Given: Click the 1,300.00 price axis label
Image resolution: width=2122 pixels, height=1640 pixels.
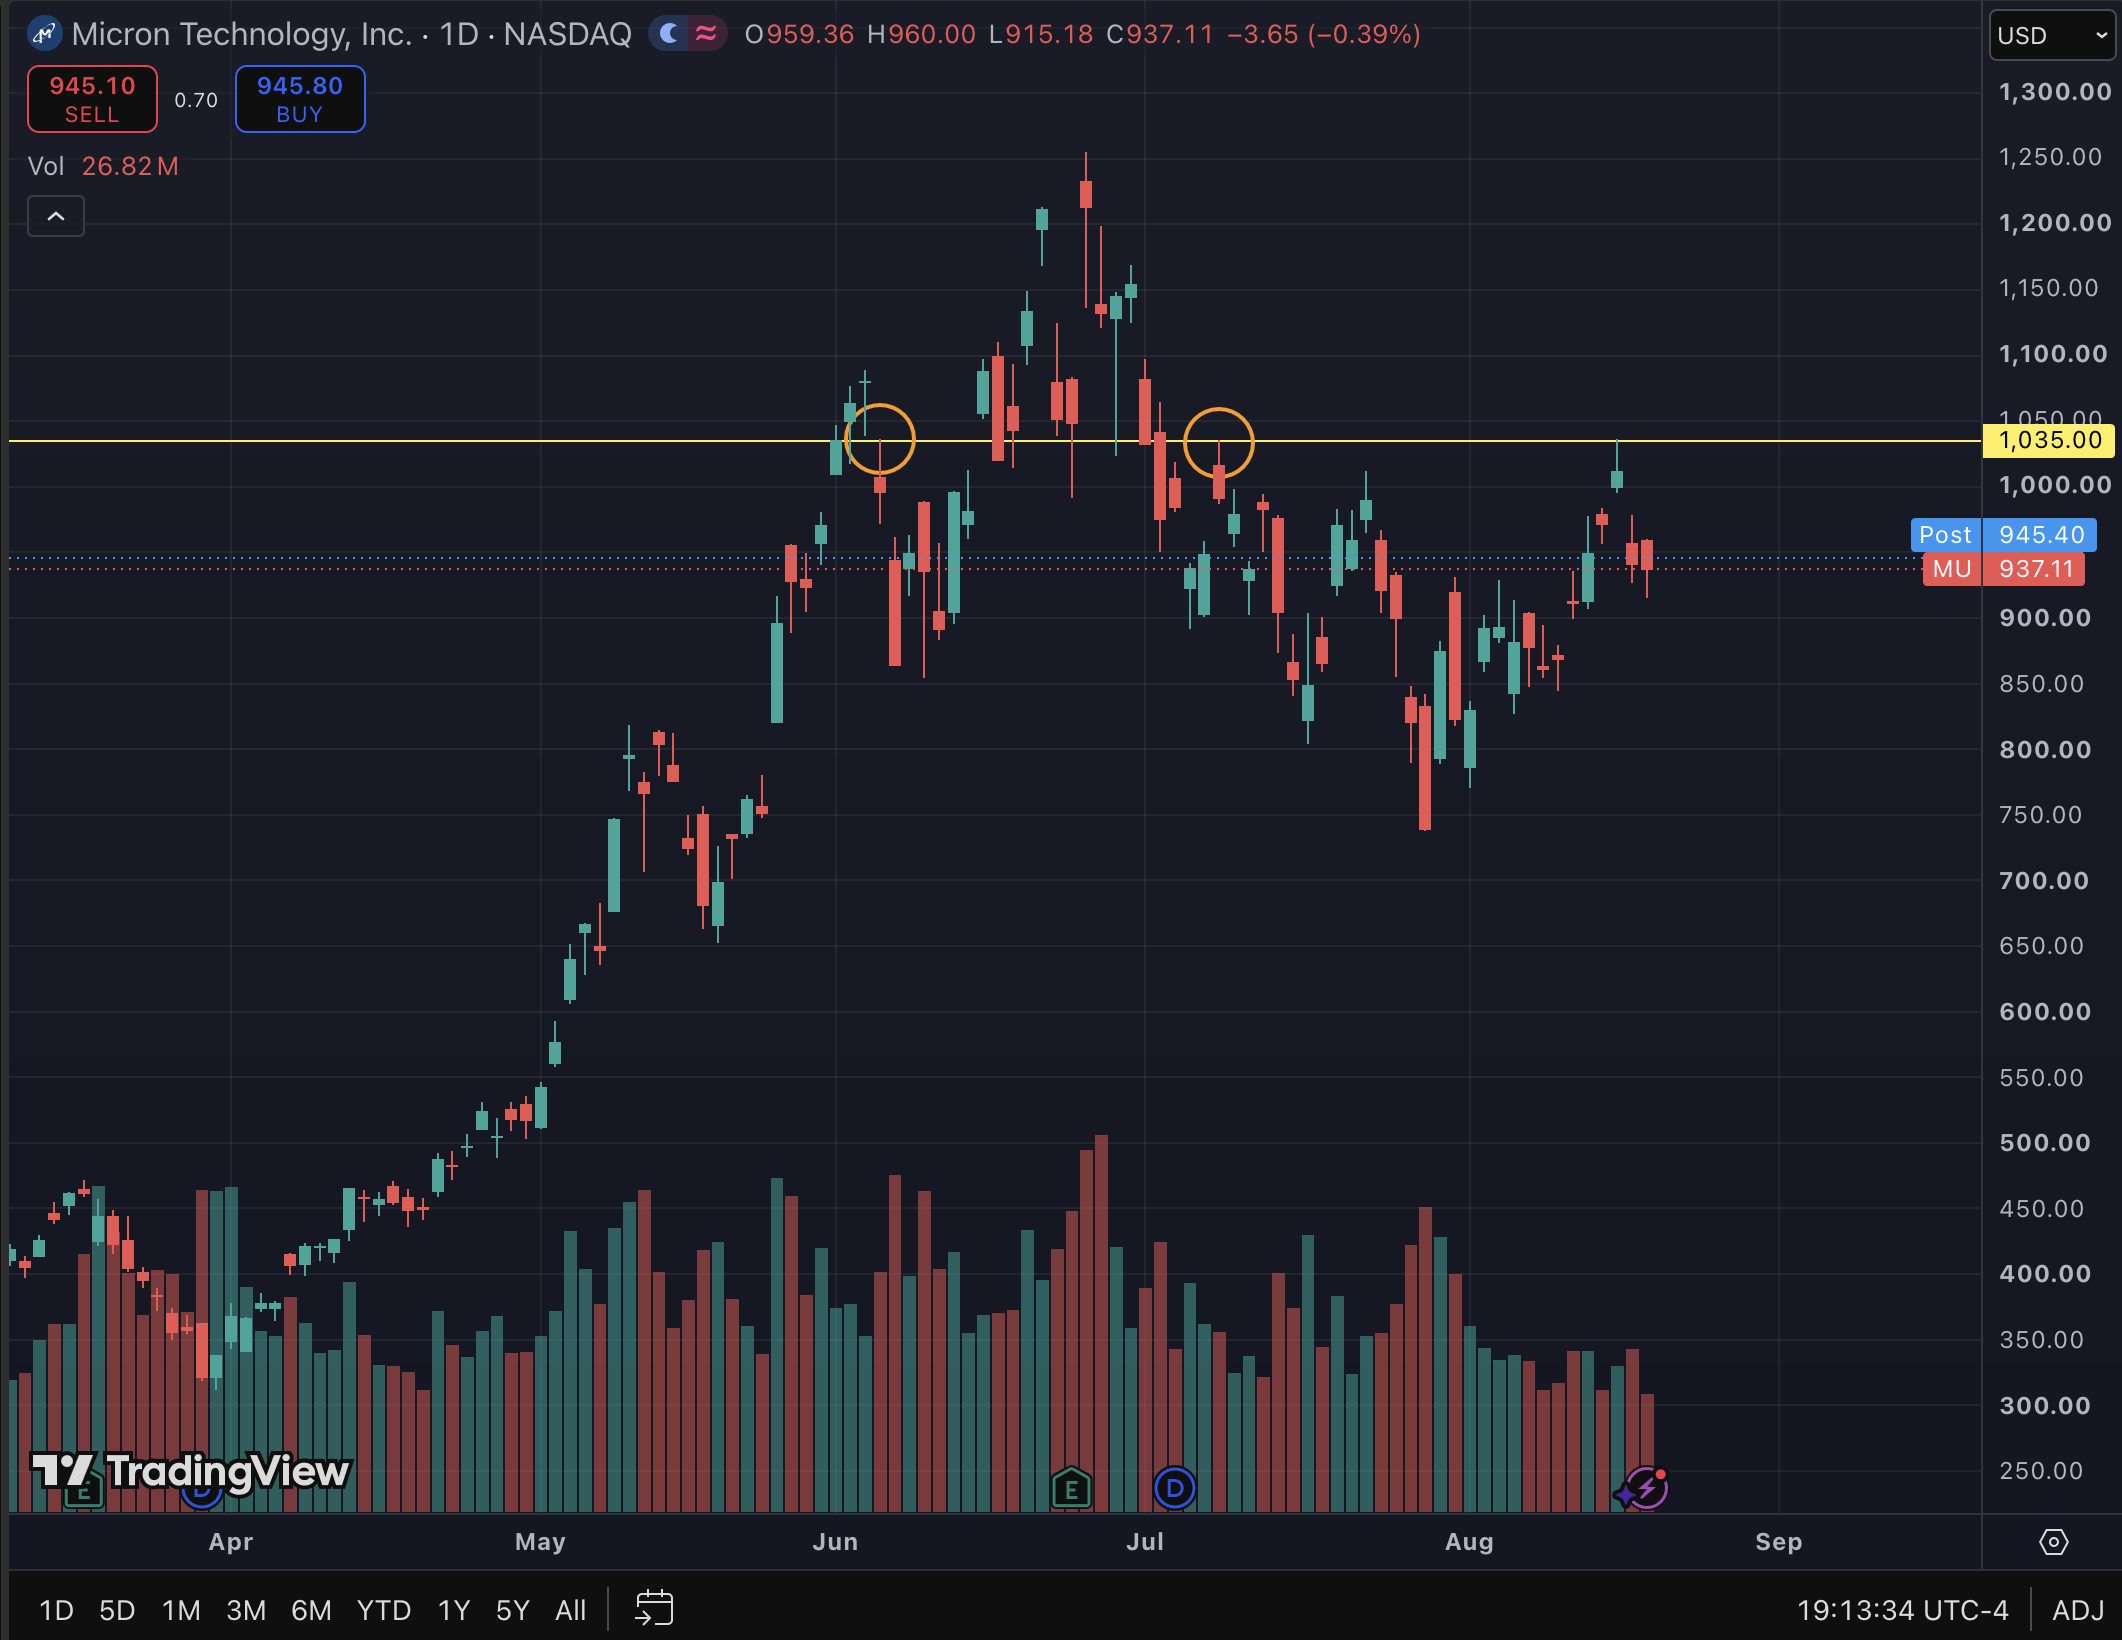Looking at the screenshot, I should [x=2054, y=92].
